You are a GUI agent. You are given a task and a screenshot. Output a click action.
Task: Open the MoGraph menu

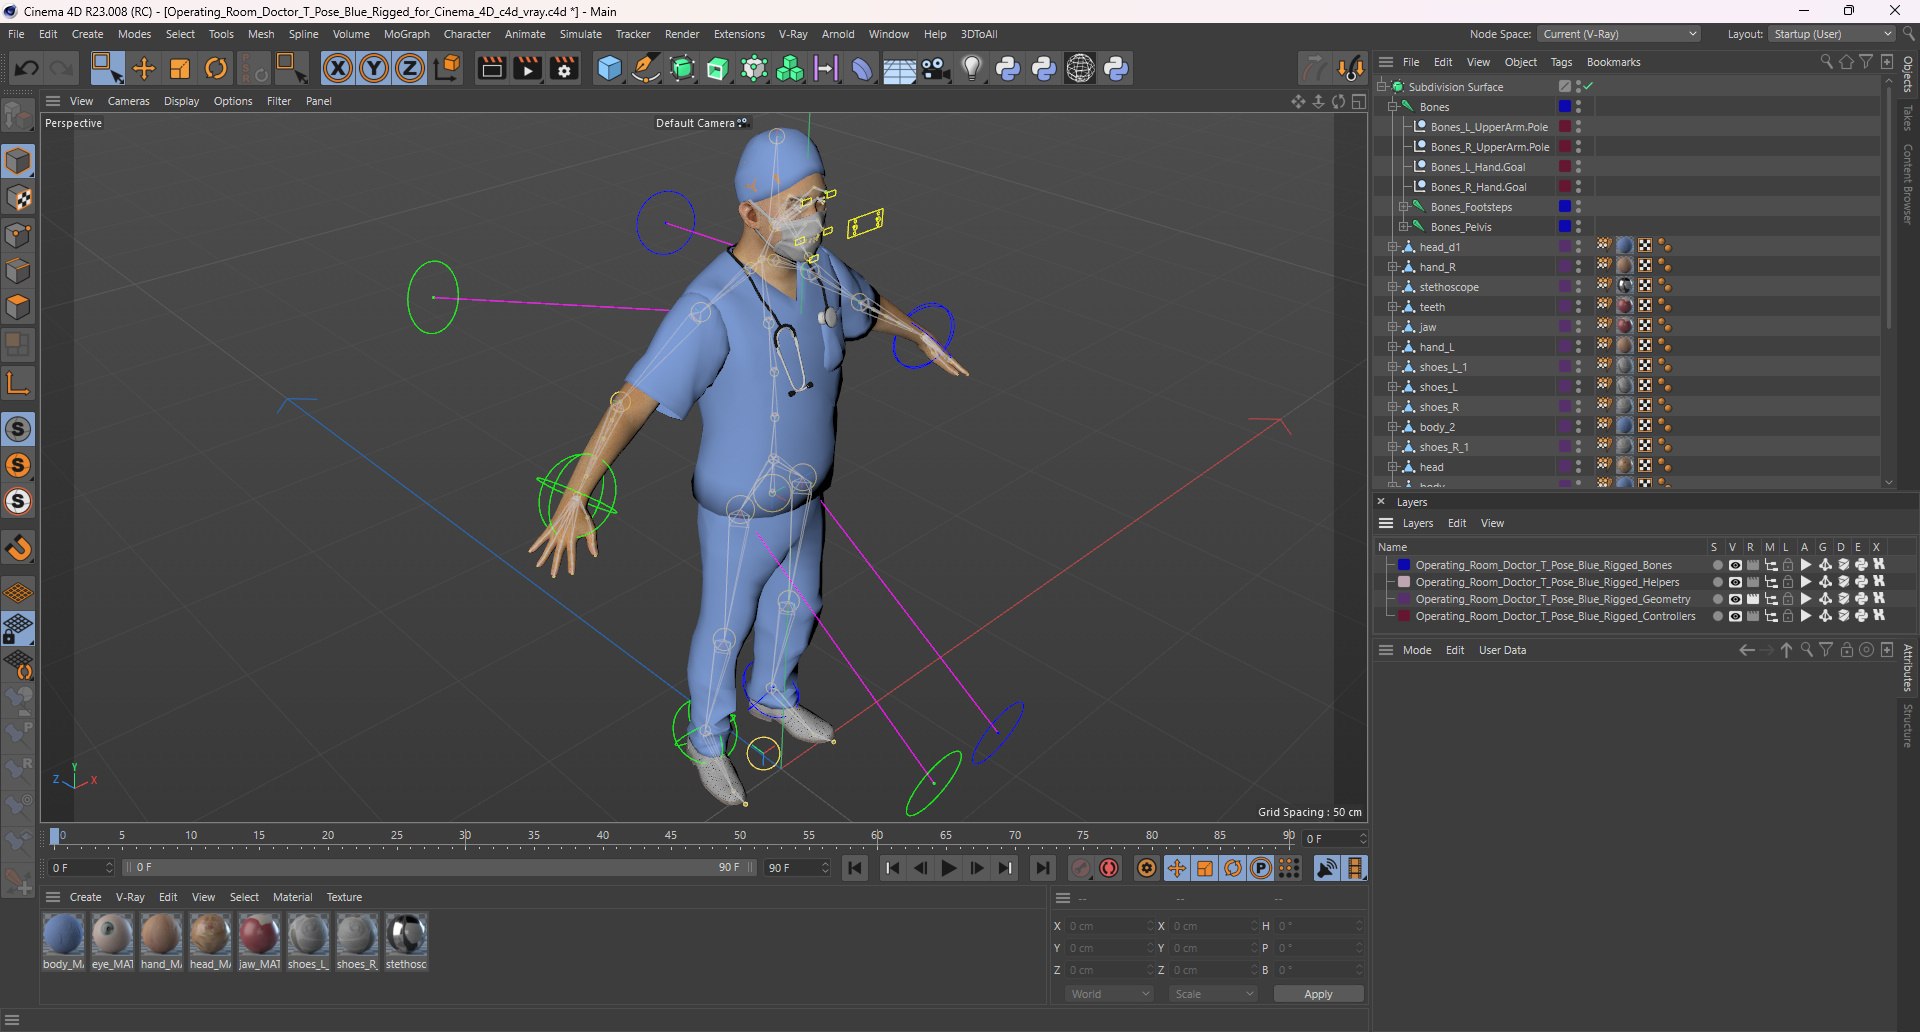click(407, 34)
